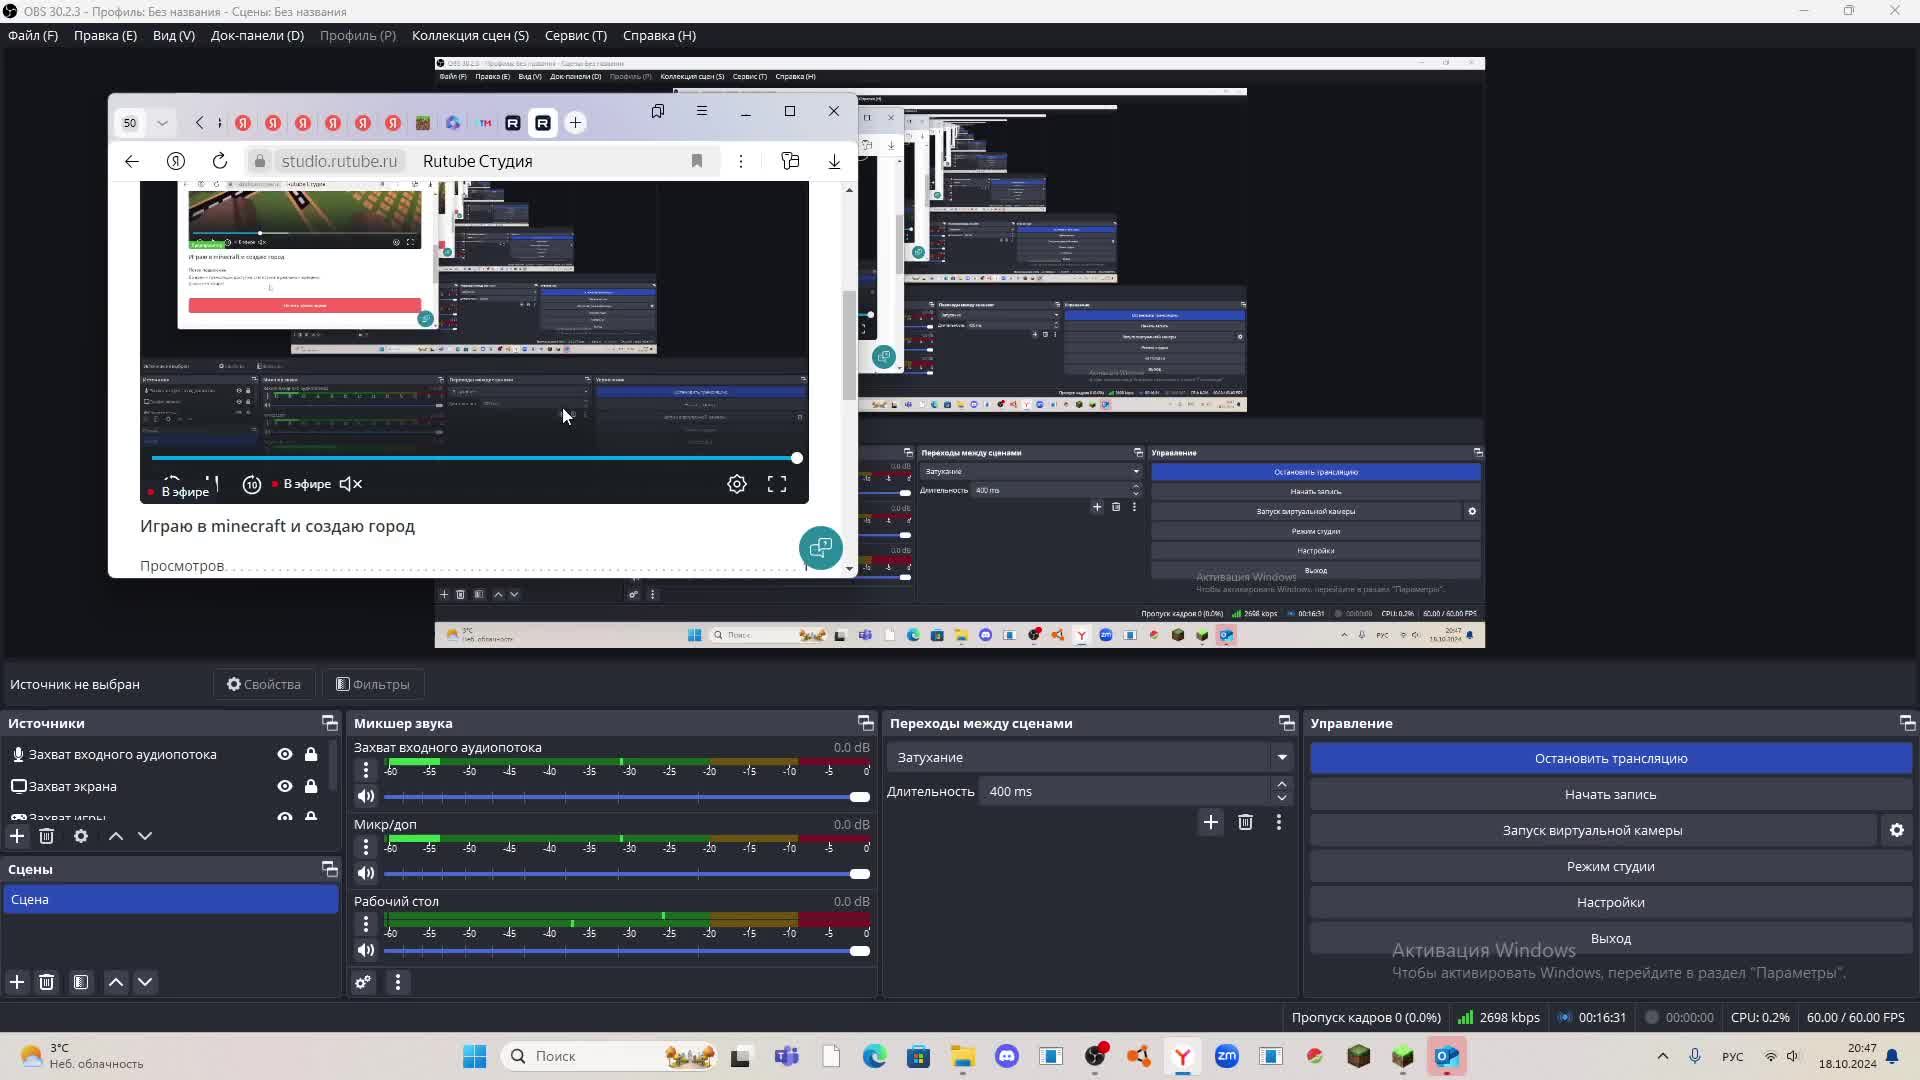This screenshot has height=1080, width=1920.
Task: Add a new source with plus icon
Action: click(x=17, y=836)
